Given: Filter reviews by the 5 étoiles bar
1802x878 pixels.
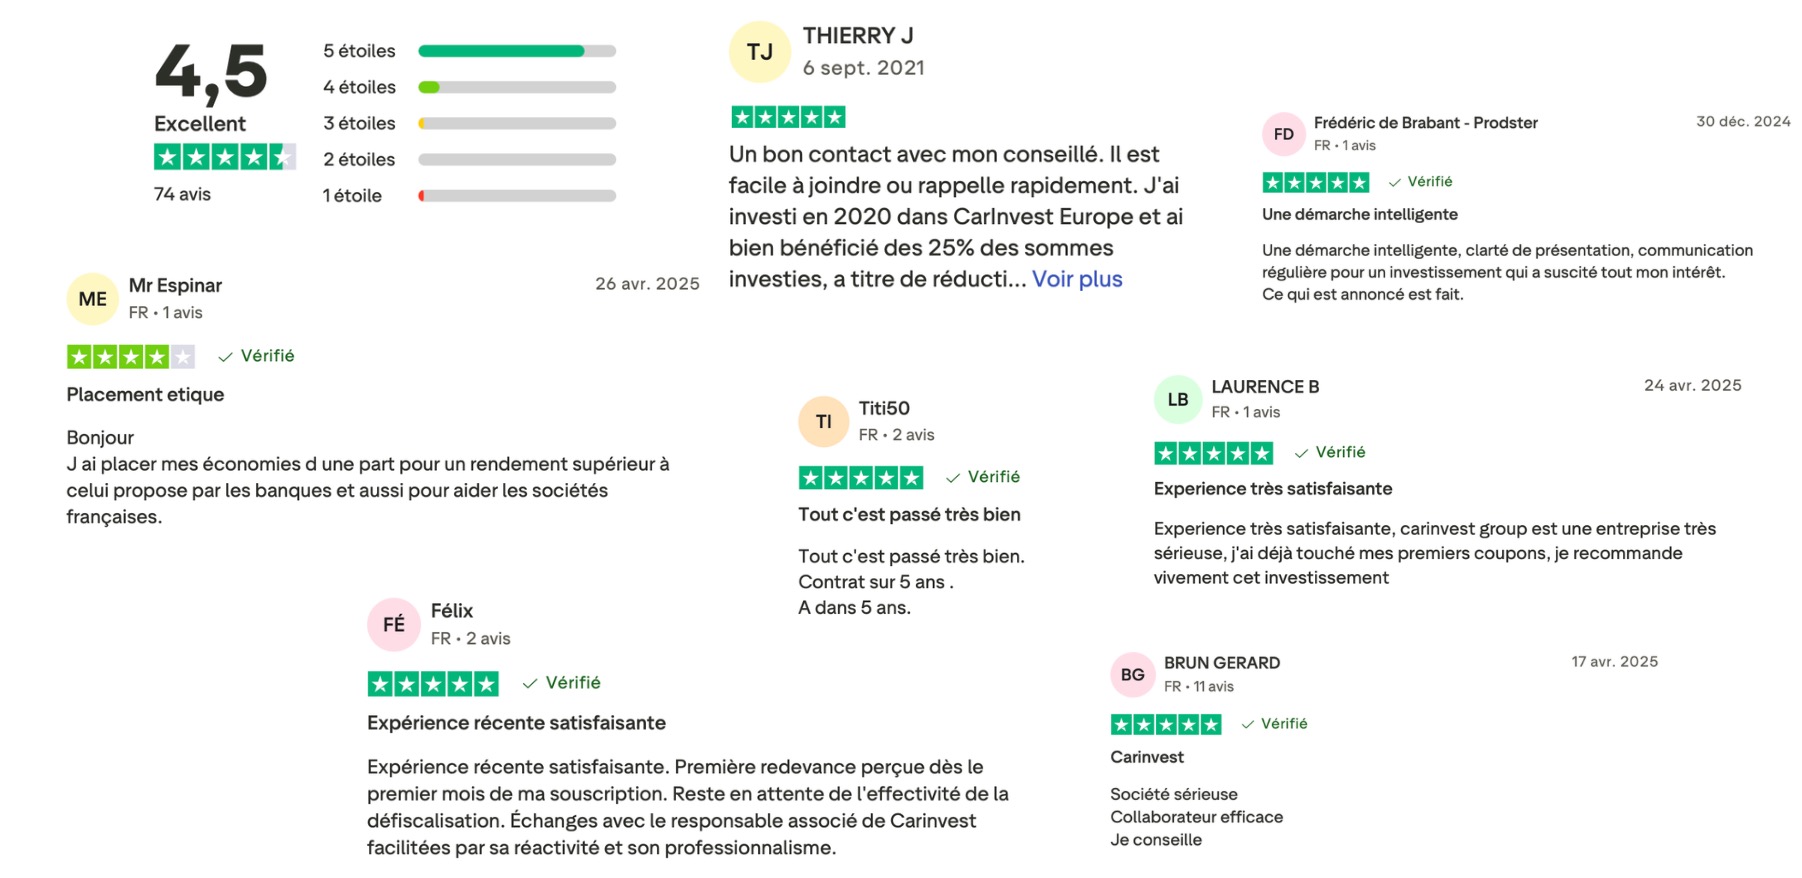Looking at the screenshot, I should pyautogui.click(x=516, y=51).
